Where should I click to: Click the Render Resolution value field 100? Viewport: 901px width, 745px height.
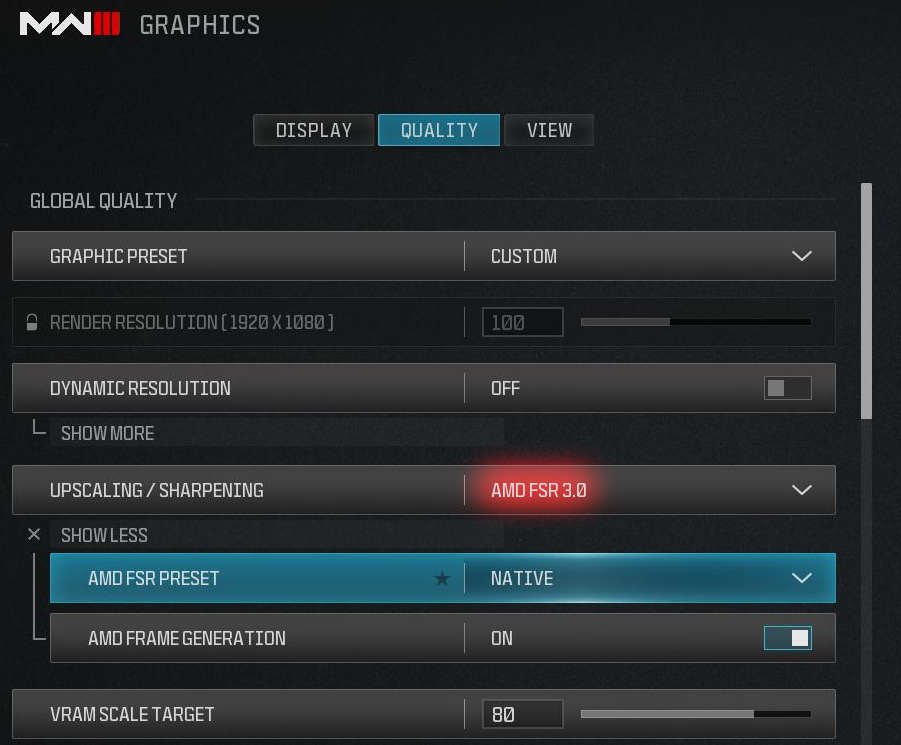522,322
